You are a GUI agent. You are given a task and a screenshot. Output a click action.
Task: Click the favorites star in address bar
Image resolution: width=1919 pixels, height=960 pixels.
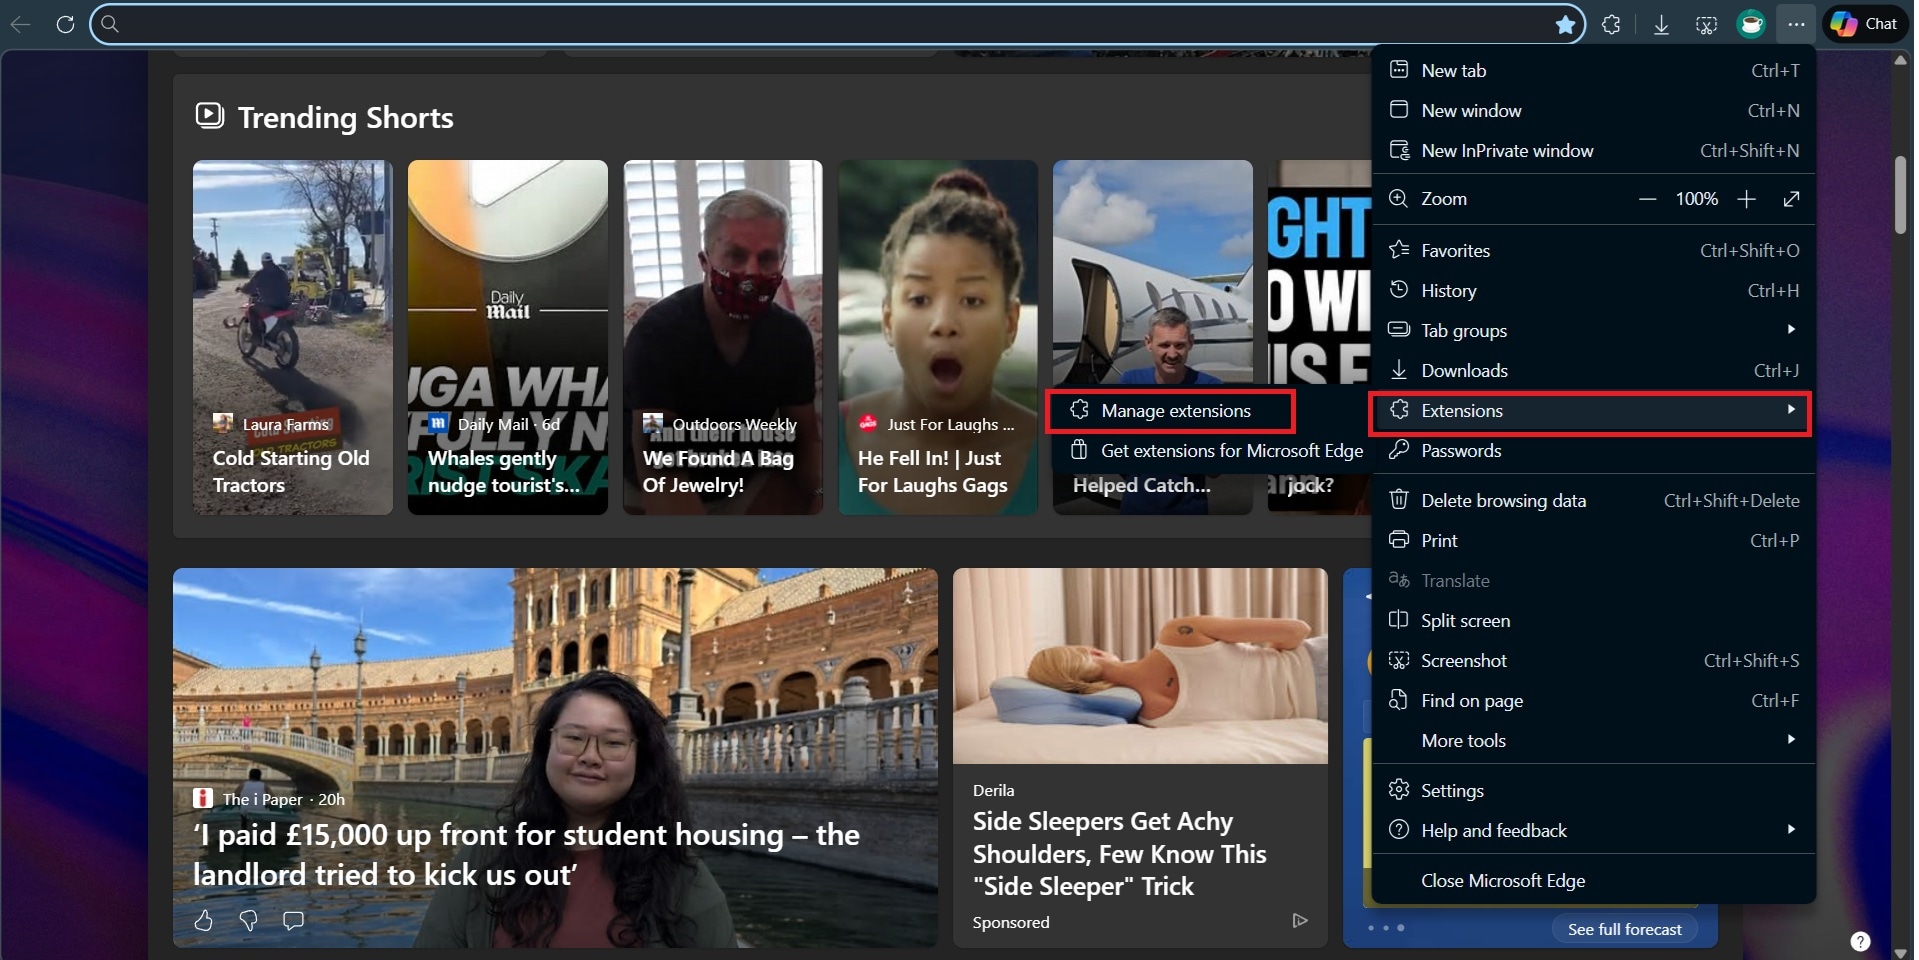(x=1565, y=24)
